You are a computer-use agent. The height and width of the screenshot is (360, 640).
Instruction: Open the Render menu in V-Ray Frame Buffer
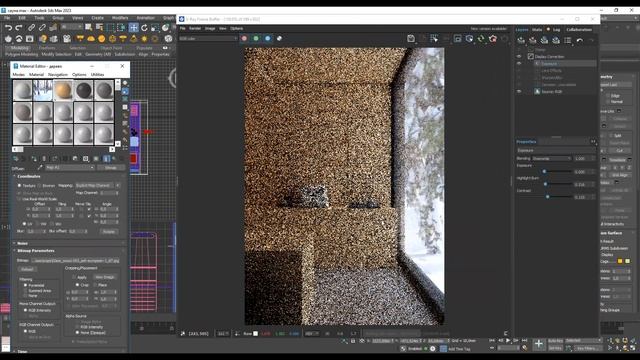click(195, 29)
